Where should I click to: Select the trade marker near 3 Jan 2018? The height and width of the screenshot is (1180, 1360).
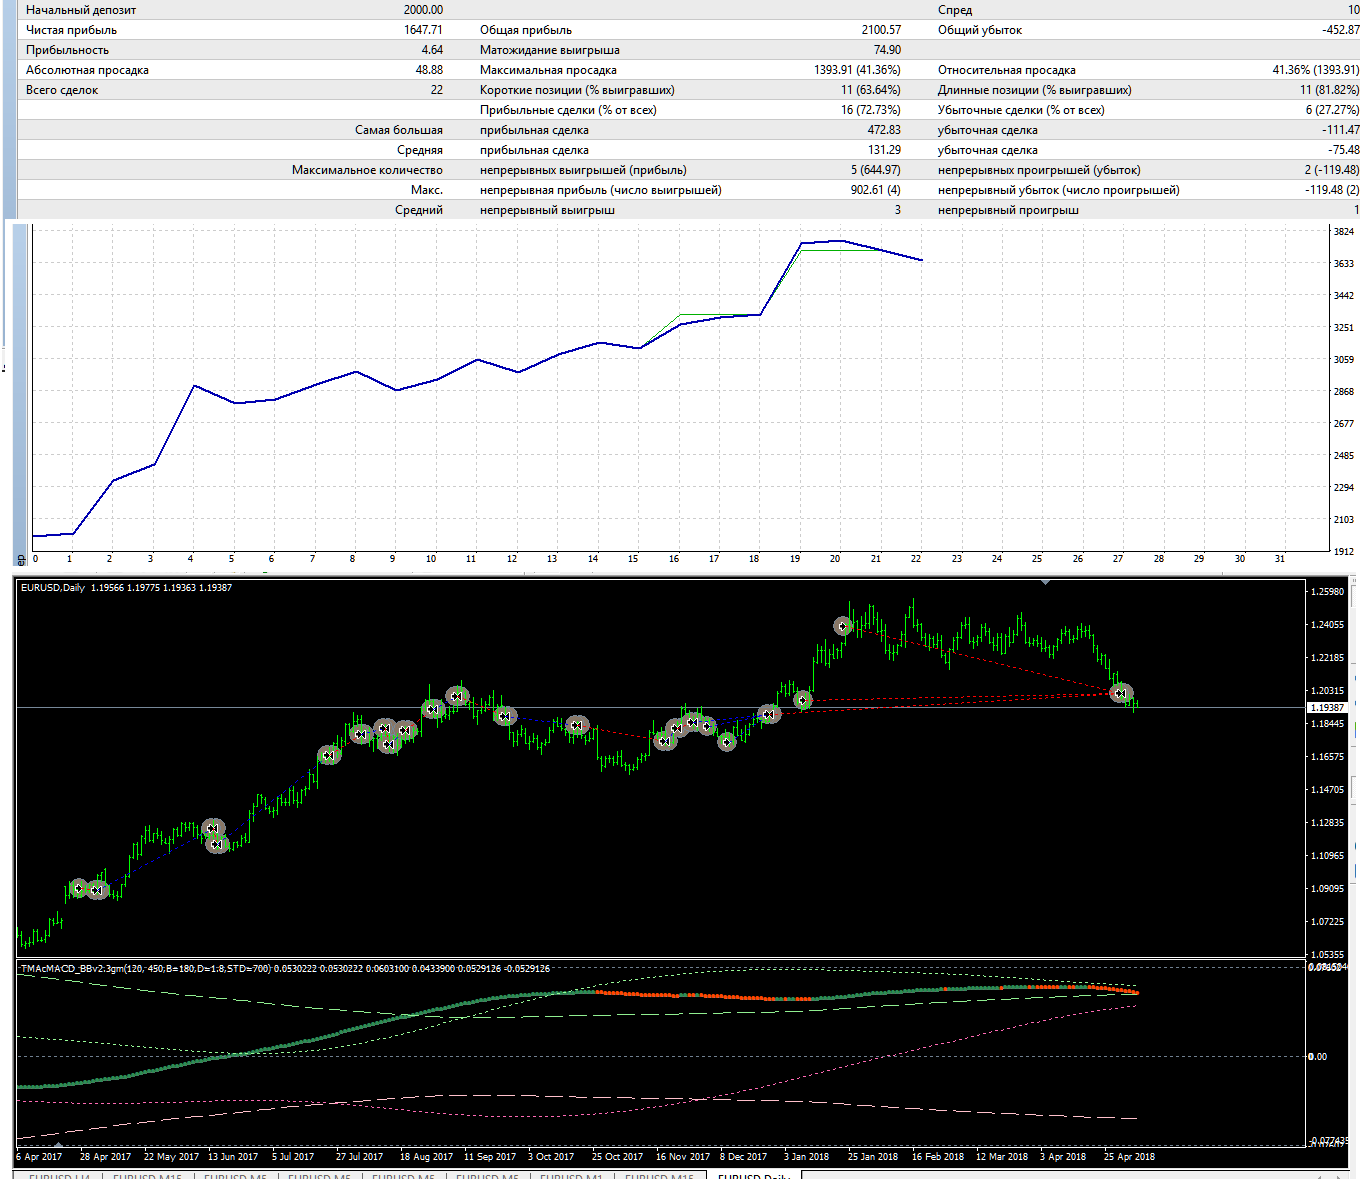802,700
